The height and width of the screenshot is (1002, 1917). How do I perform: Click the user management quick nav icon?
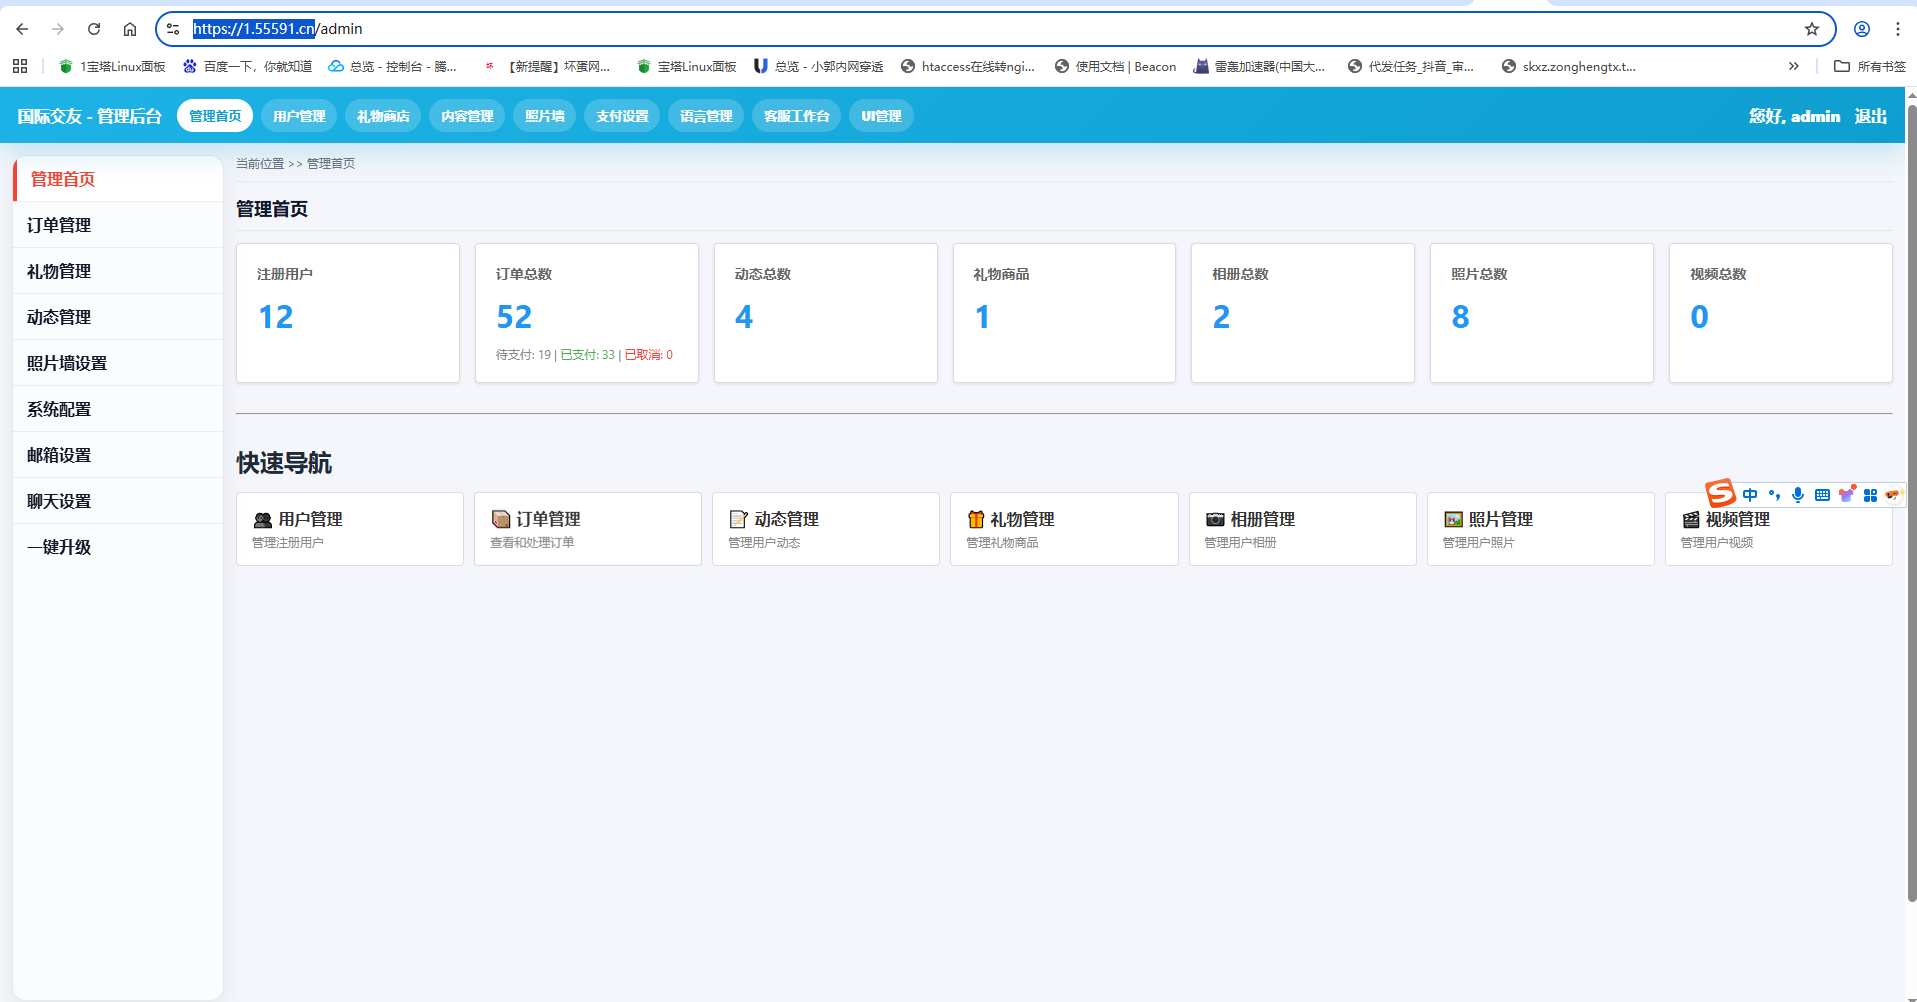point(262,520)
